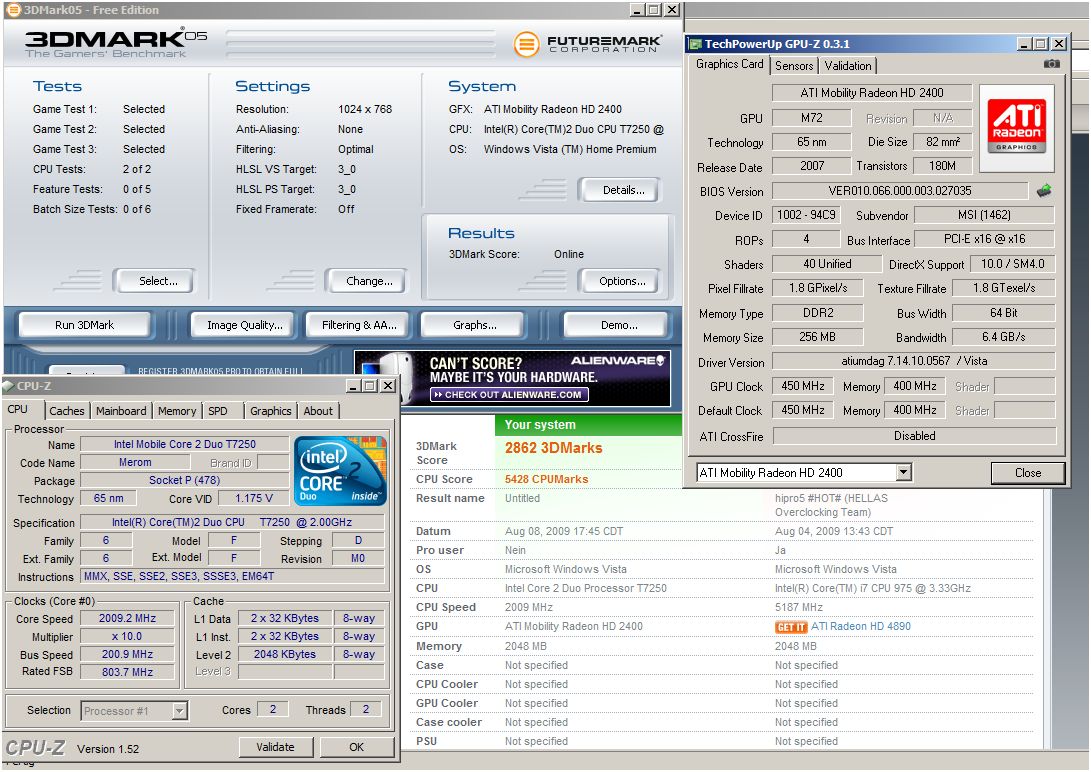The height and width of the screenshot is (772, 1091).
Task: Click the BIOS save chip icon in GPU-Z
Action: [1044, 191]
